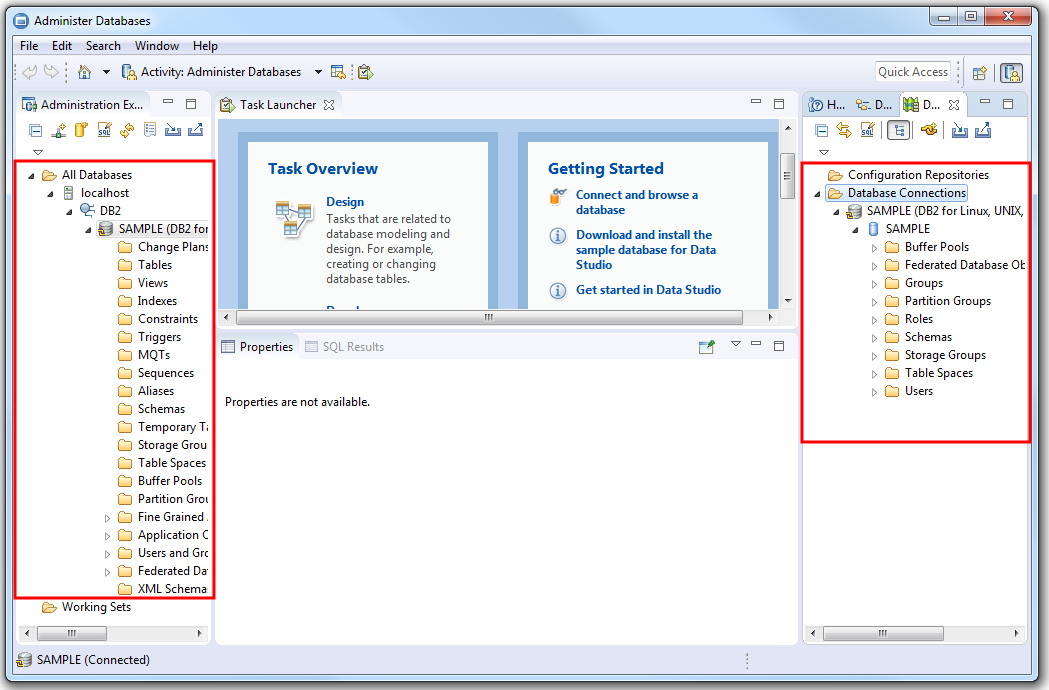Open Task Launcher from the main toolbar icon

point(365,72)
